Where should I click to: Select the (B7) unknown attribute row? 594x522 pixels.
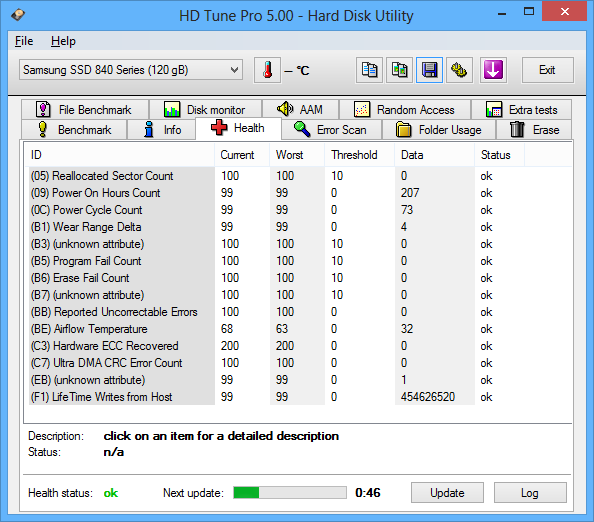(x=276, y=295)
